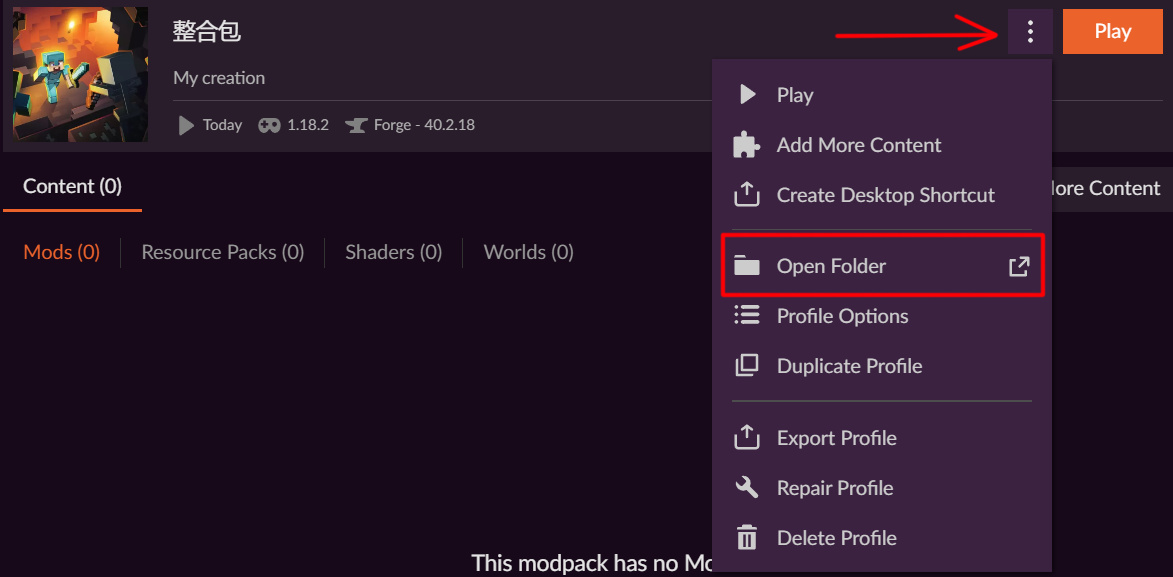Open the Shaders tab
Screen dimensions: 1173x577
click(393, 252)
